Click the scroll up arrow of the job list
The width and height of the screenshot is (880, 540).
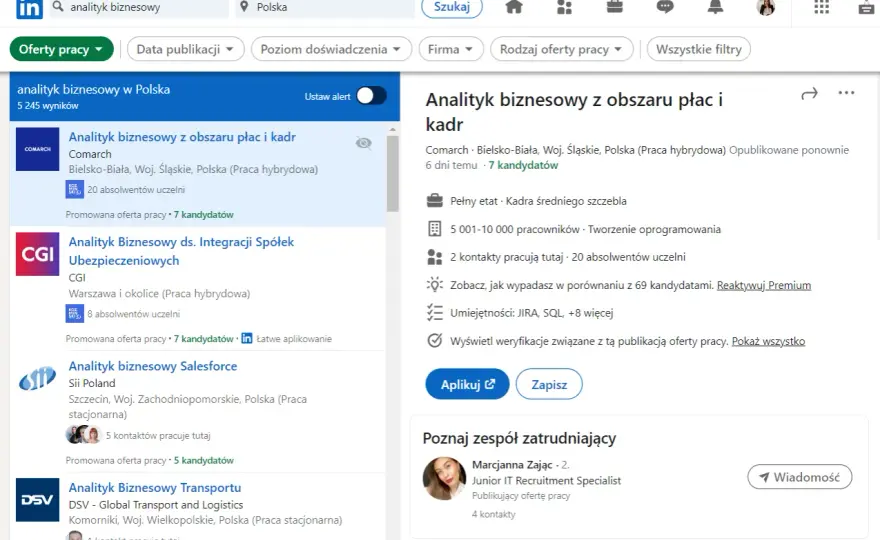(x=392, y=130)
